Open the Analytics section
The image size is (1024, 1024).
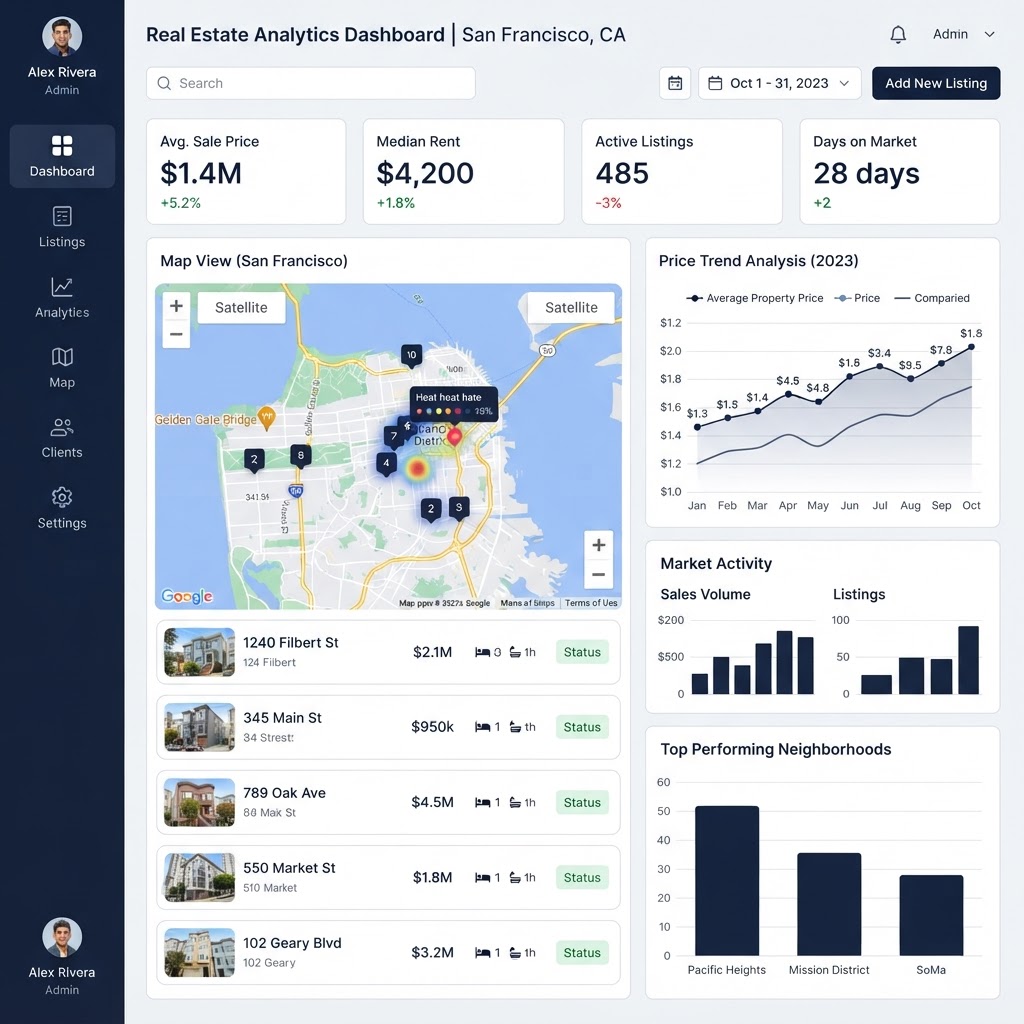pyautogui.click(x=62, y=298)
